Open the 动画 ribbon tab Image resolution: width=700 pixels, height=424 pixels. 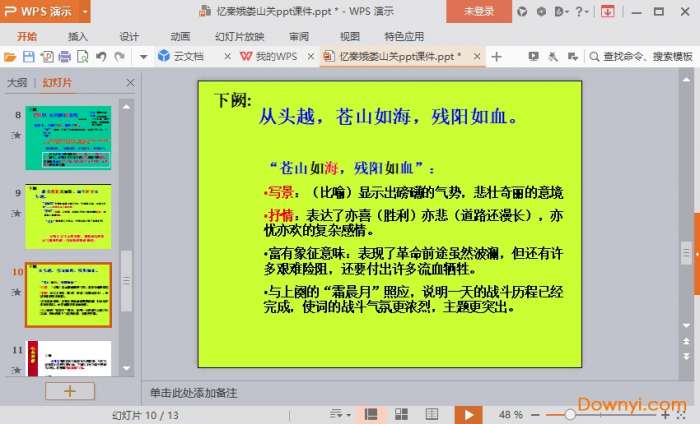[x=180, y=36]
